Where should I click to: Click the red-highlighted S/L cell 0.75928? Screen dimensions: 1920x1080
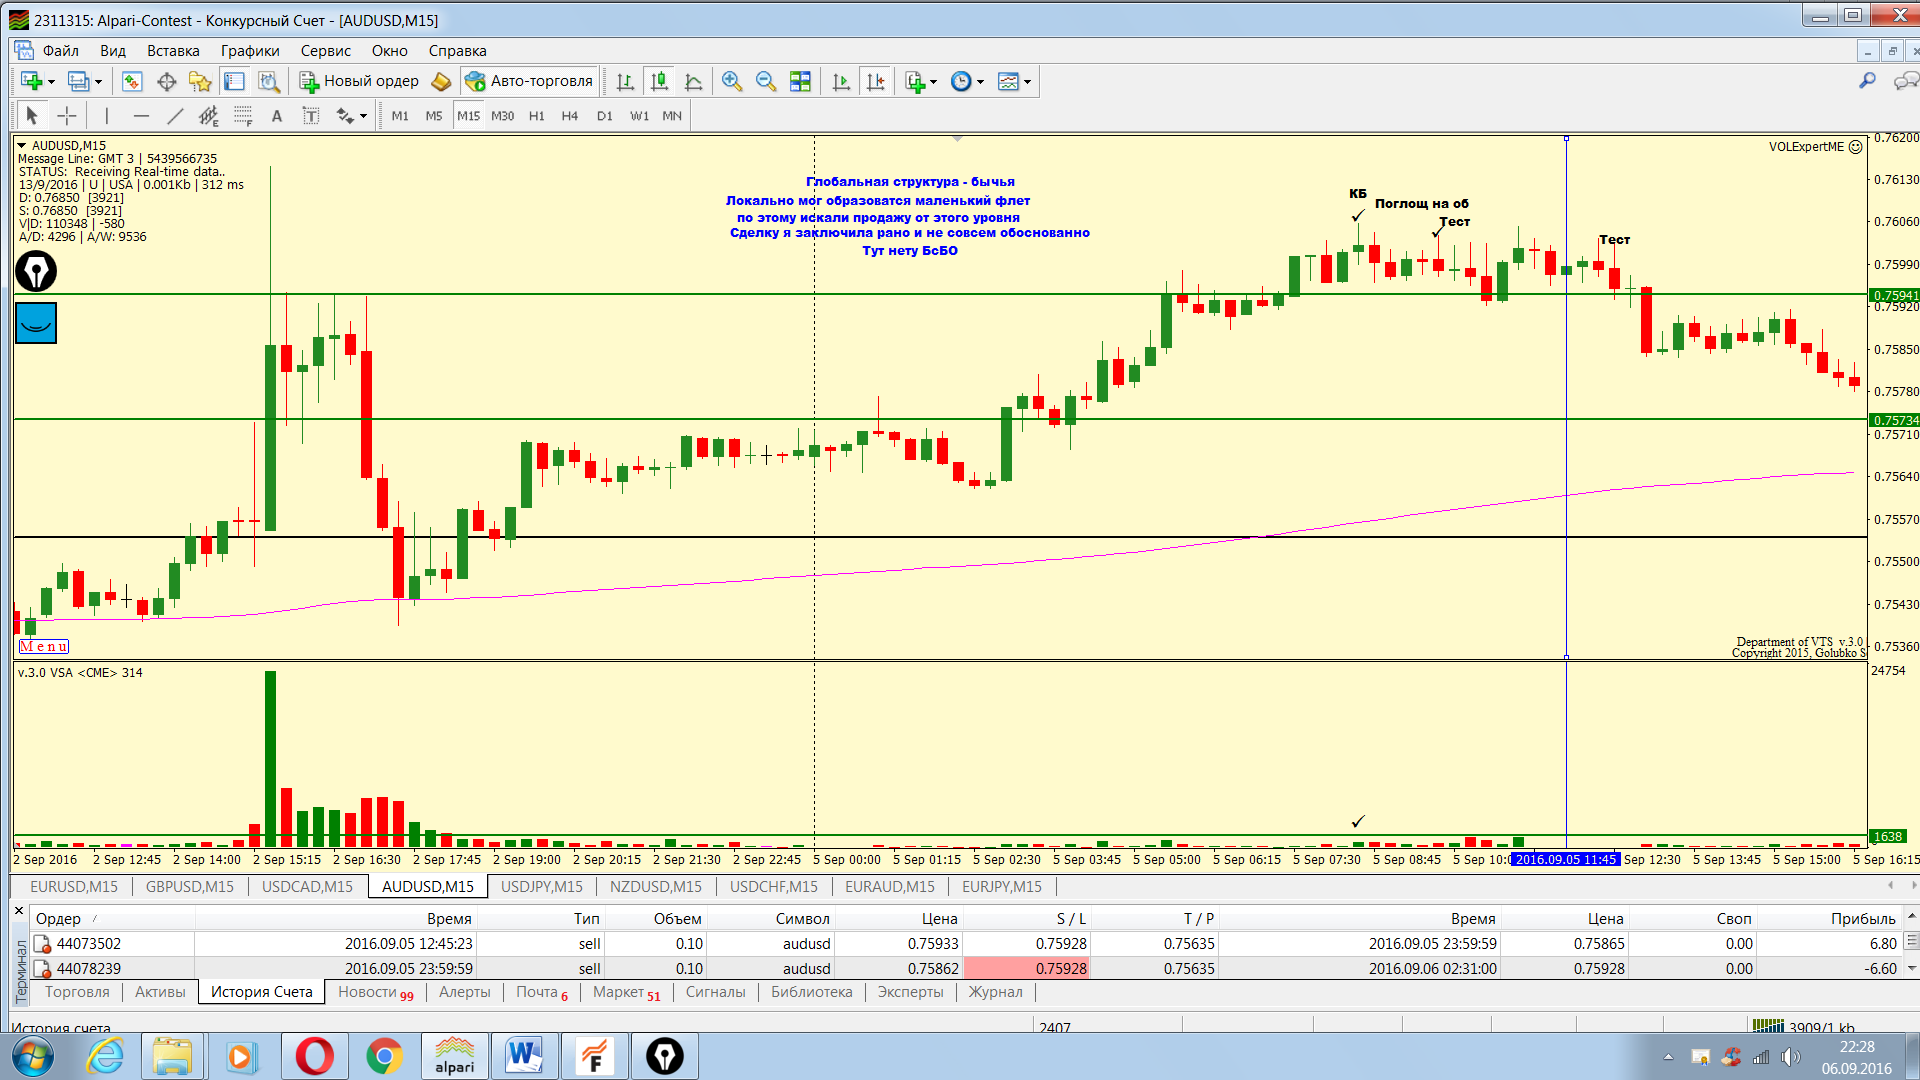tap(1026, 968)
